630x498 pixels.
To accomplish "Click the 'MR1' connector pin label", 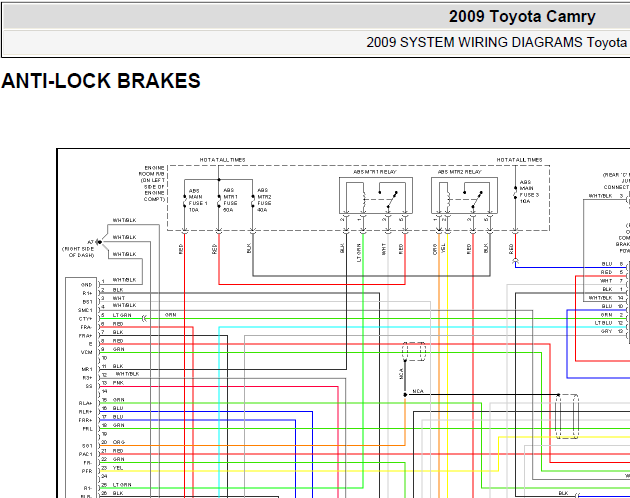I will [87, 369].
